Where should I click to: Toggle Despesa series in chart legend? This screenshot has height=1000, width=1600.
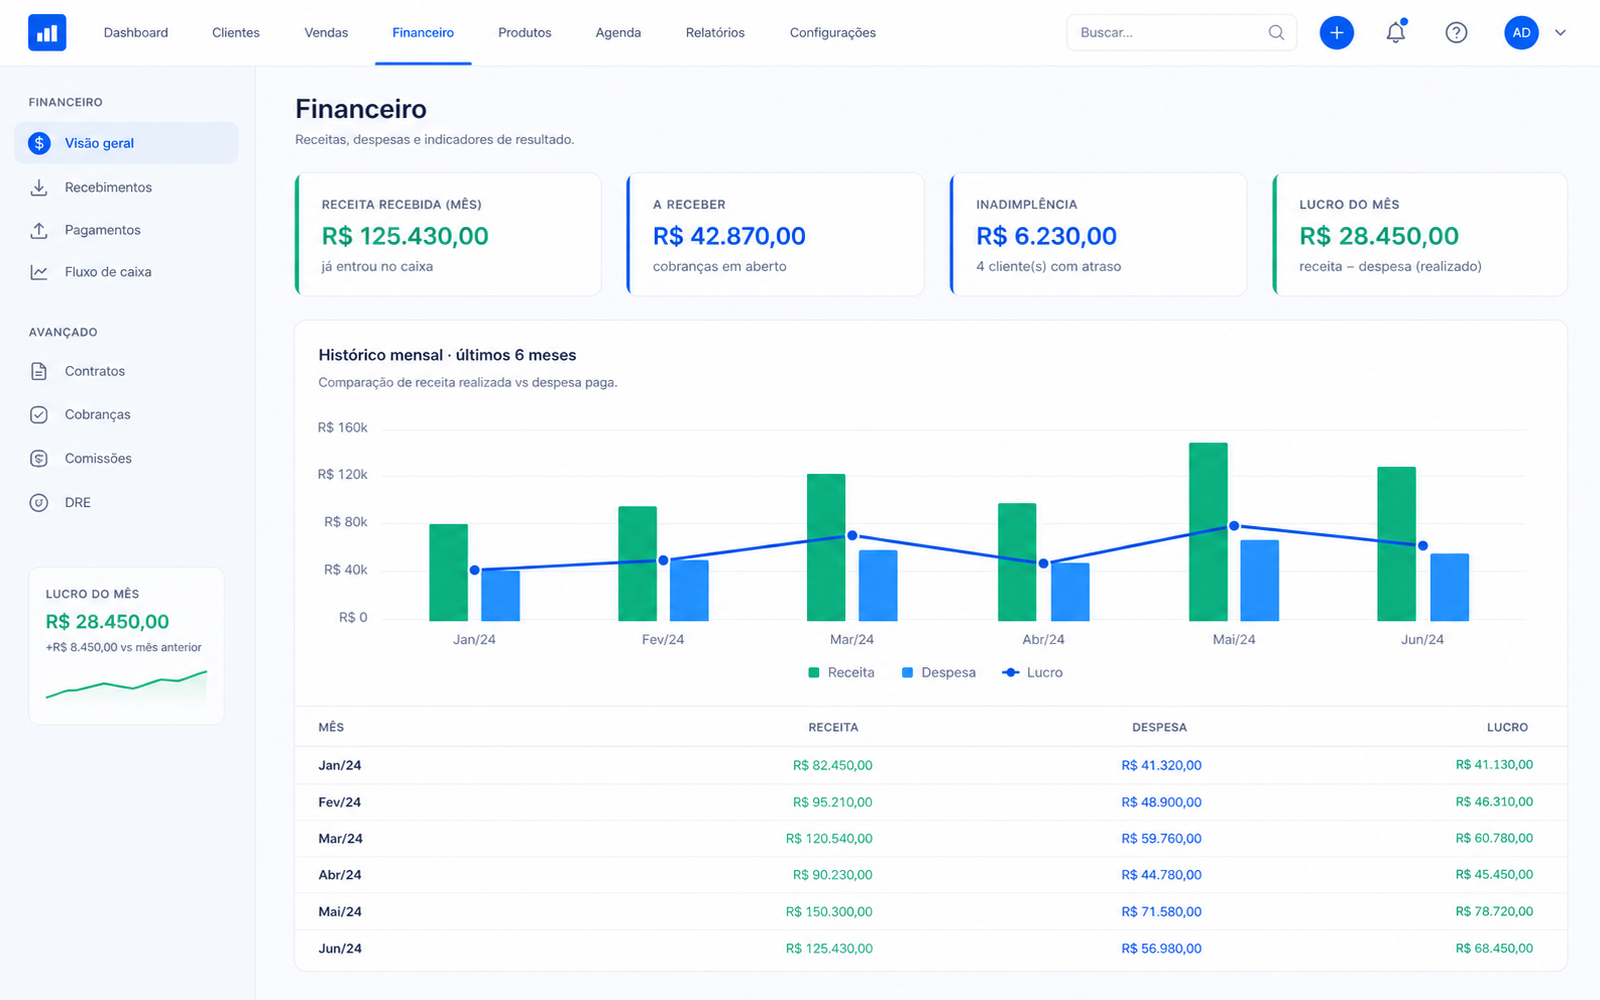pos(938,673)
